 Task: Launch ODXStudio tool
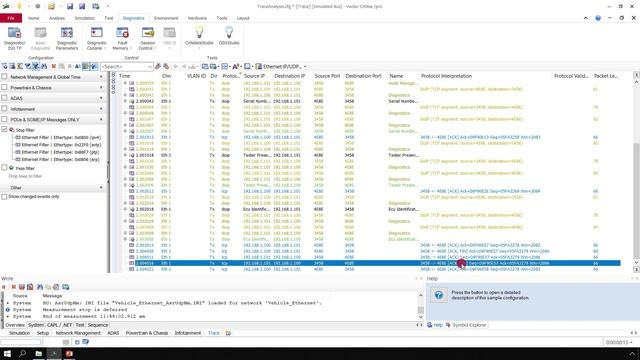(x=229, y=36)
